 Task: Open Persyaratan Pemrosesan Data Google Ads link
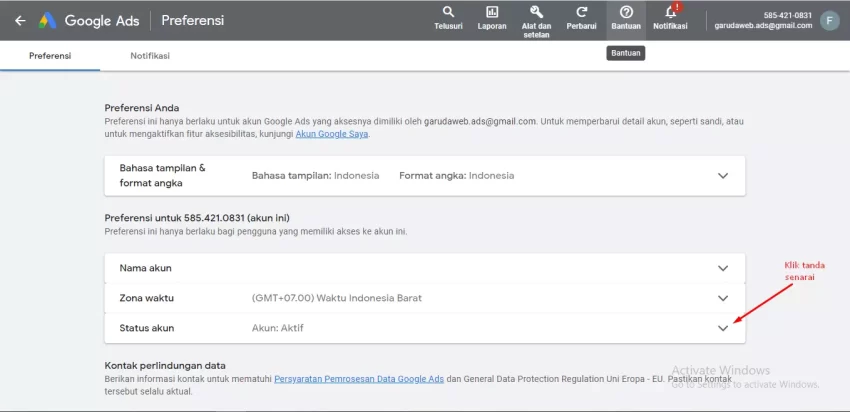click(359, 379)
